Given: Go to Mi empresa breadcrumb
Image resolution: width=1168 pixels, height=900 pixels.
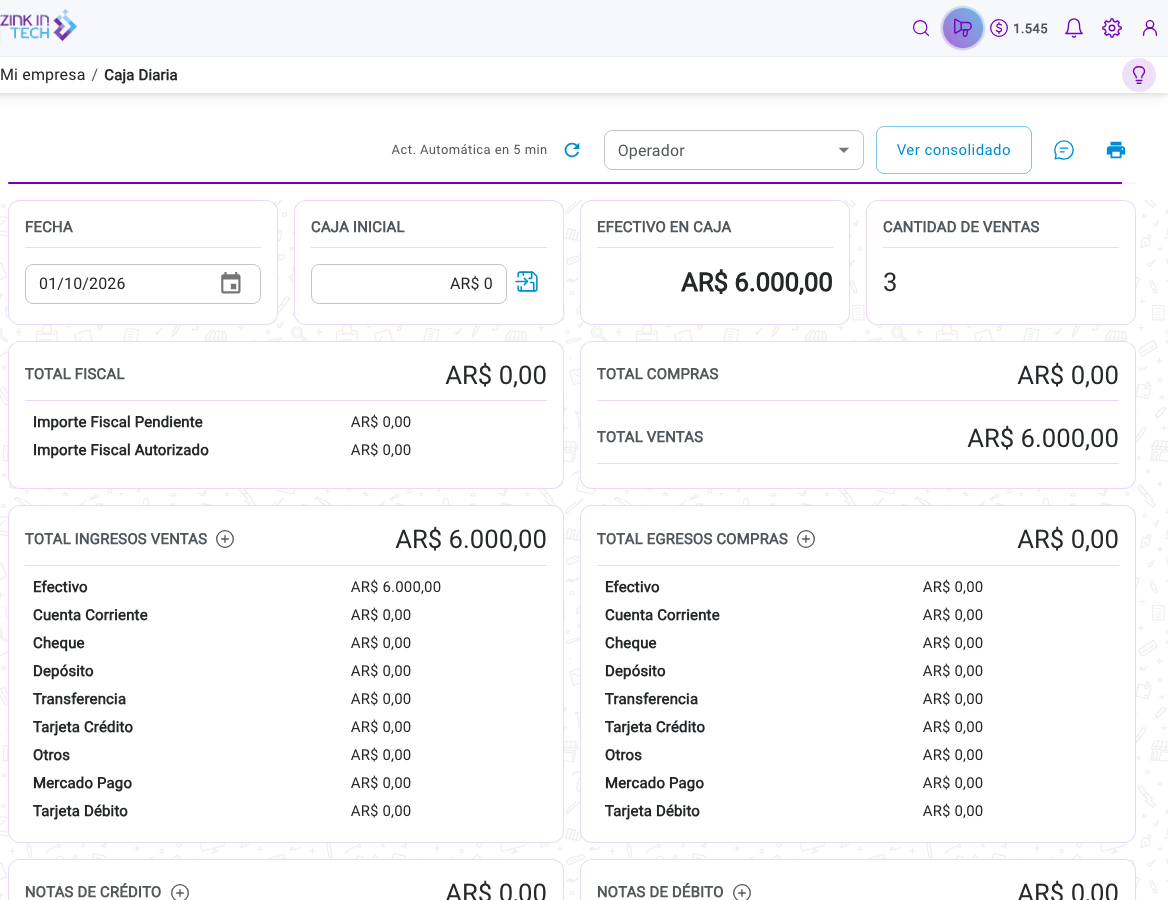Looking at the screenshot, I should [x=42, y=75].
